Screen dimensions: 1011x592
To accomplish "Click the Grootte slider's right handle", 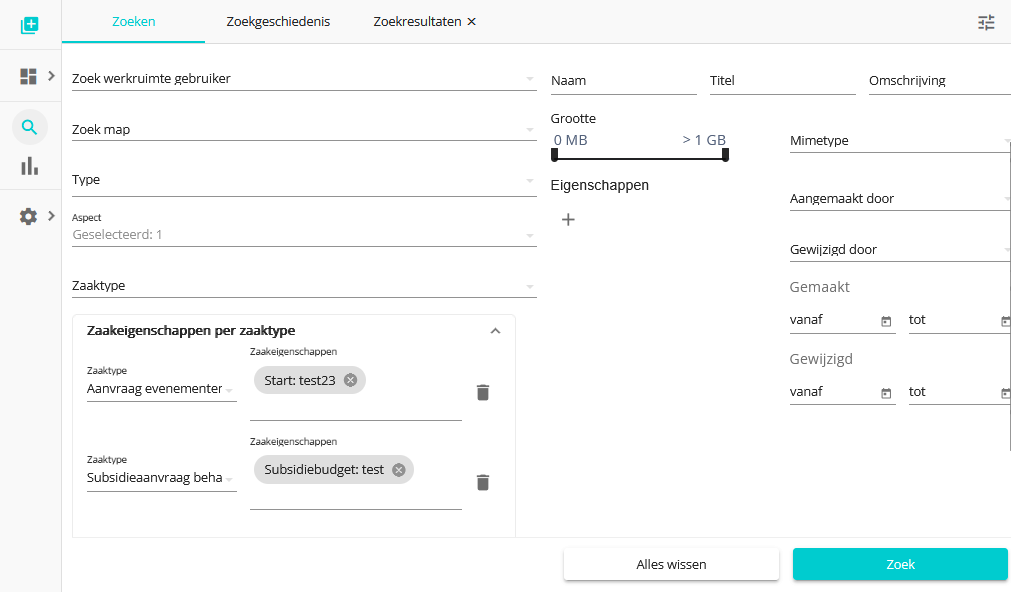I will point(725,155).
